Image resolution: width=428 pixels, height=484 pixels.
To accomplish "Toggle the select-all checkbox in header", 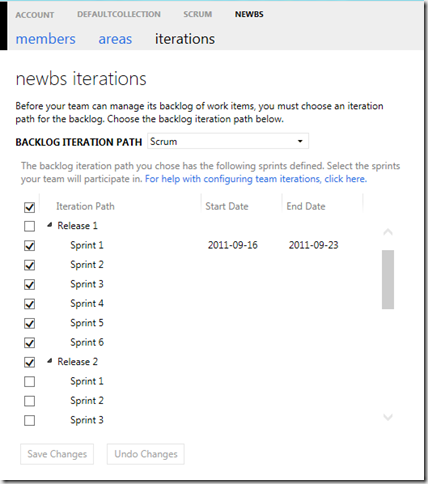I will pyautogui.click(x=29, y=207).
